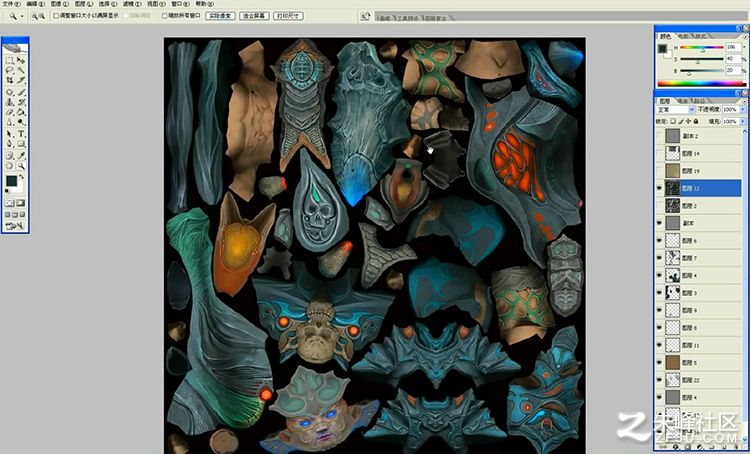Show layer 图层 2 visibility box
The width and height of the screenshot is (750, 454).
(660, 206)
